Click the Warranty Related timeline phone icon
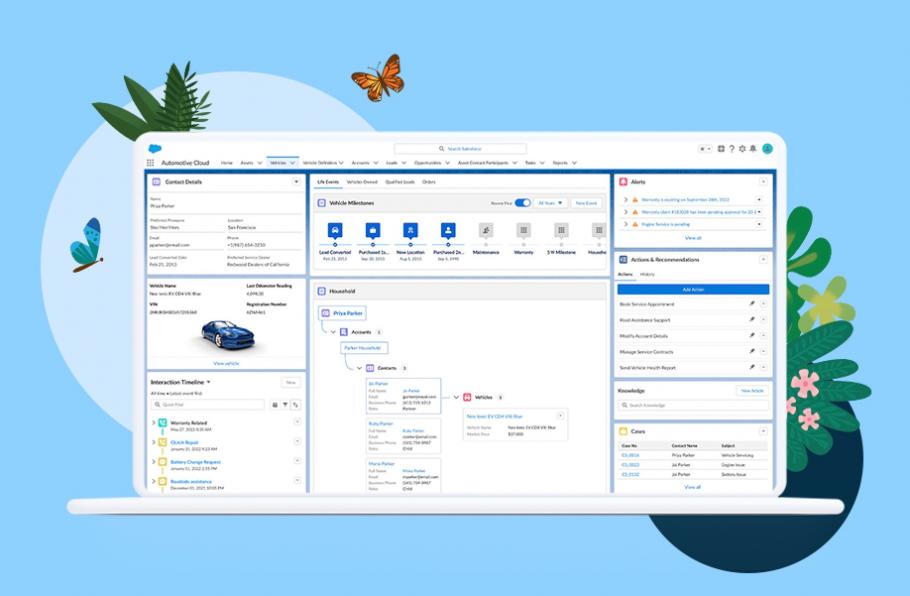 tap(162, 423)
